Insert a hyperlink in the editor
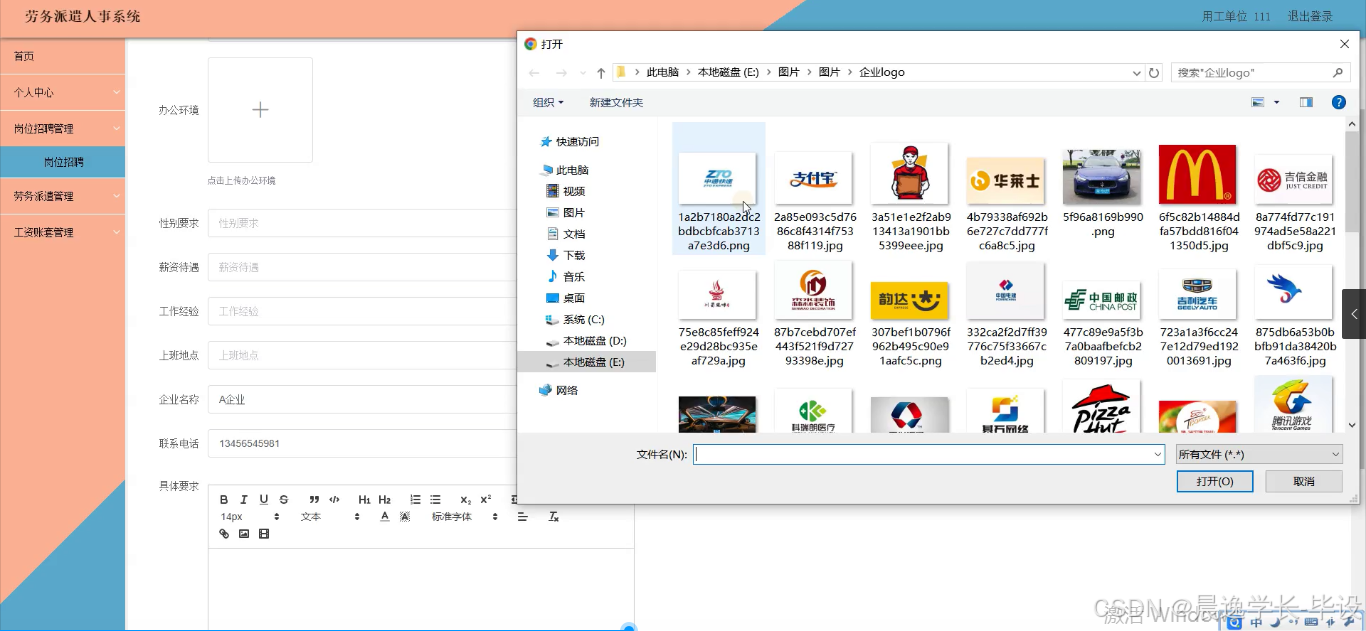This screenshot has width=1366, height=631. (x=224, y=534)
